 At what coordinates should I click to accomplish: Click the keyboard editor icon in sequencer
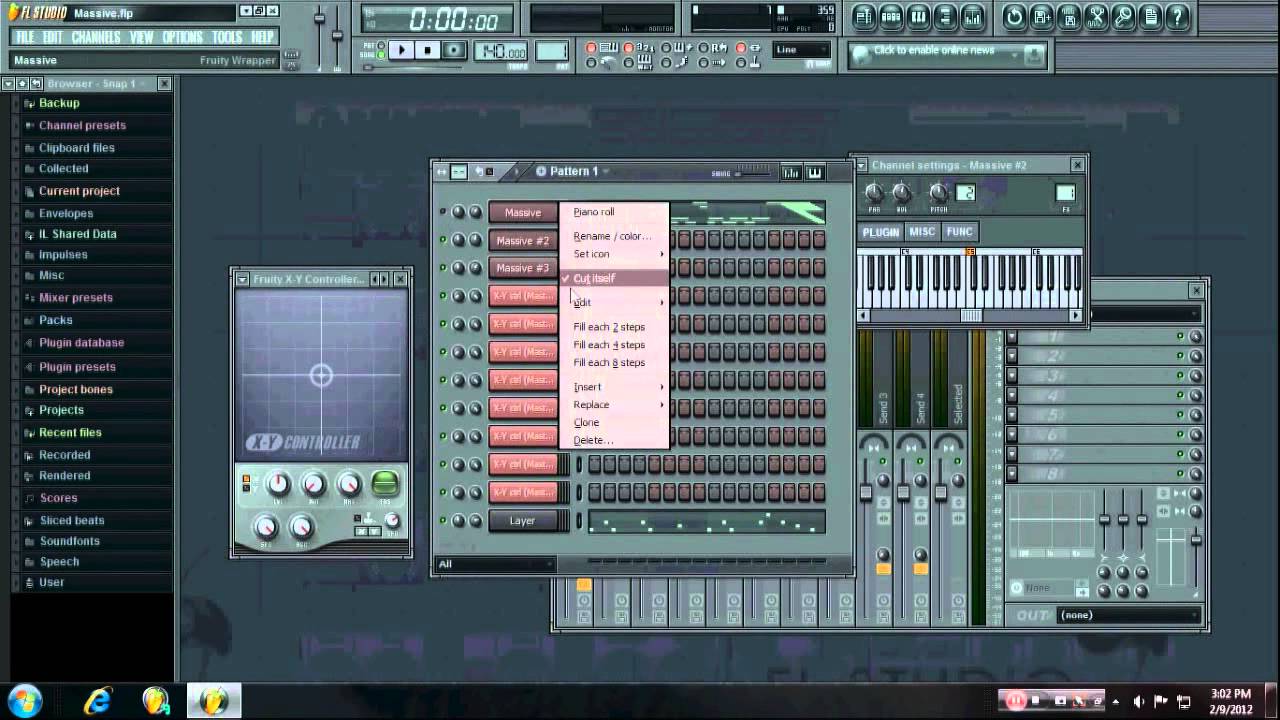[x=815, y=172]
